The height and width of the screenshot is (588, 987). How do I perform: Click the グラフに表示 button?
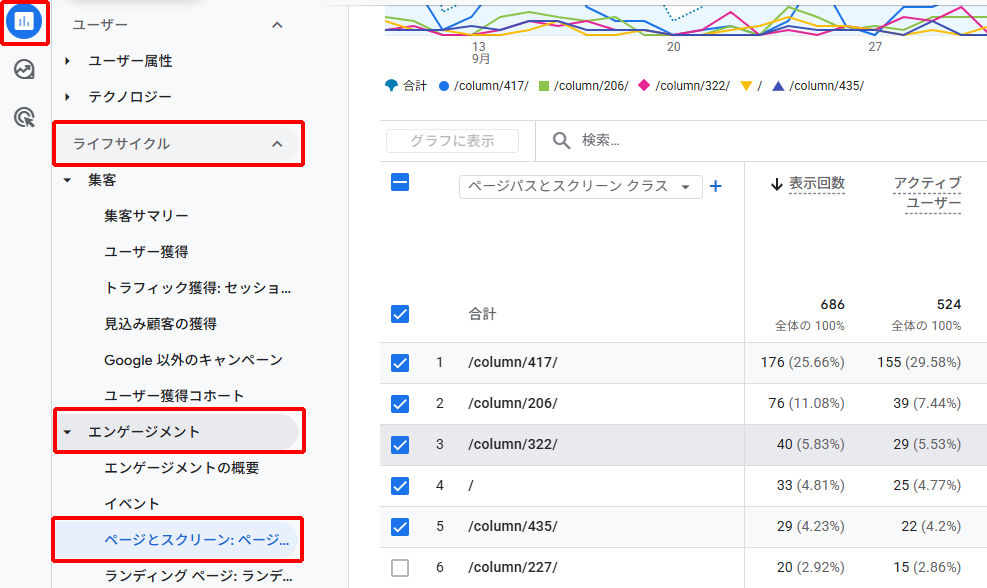(453, 141)
